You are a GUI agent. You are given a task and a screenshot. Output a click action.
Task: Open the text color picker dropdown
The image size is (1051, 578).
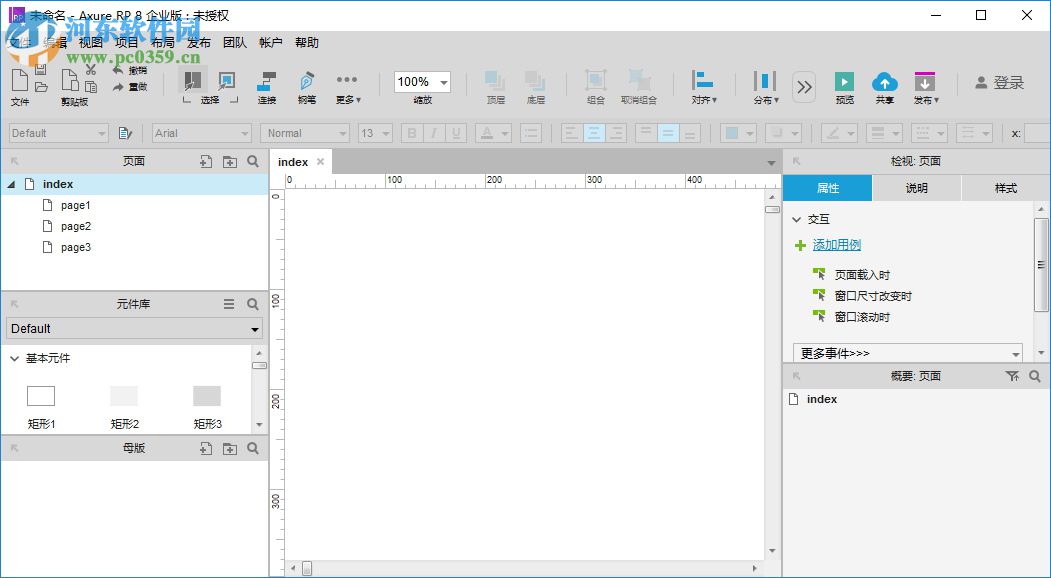point(504,132)
